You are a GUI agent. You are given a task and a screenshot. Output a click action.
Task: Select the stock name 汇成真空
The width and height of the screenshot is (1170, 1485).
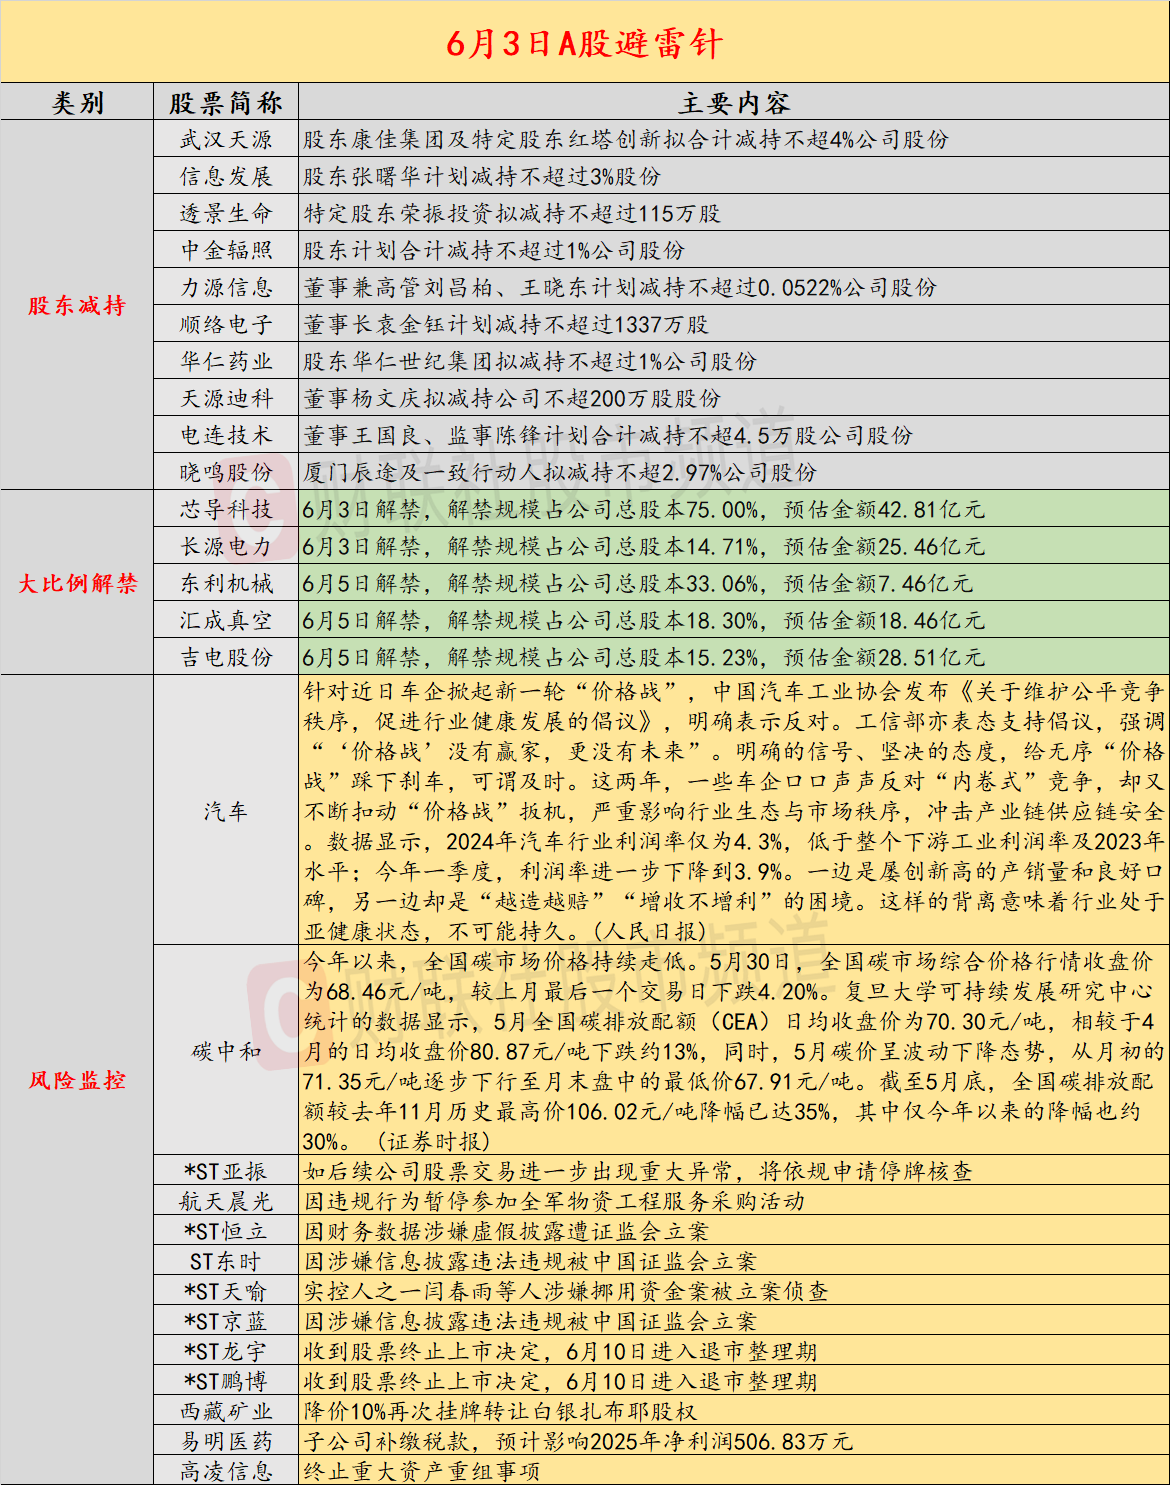pyautogui.click(x=226, y=621)
